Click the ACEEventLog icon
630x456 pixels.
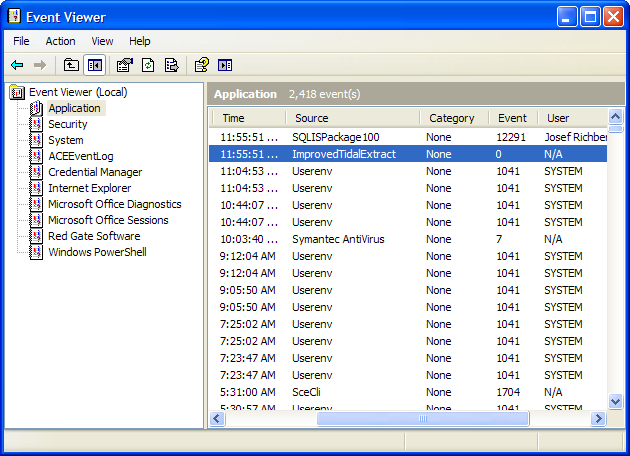point(37,156)
